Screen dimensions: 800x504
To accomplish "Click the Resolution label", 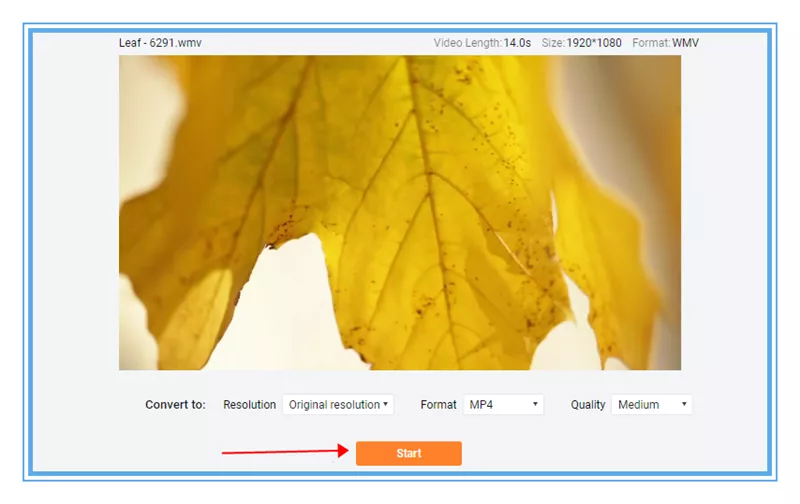I will coord(249,405).
